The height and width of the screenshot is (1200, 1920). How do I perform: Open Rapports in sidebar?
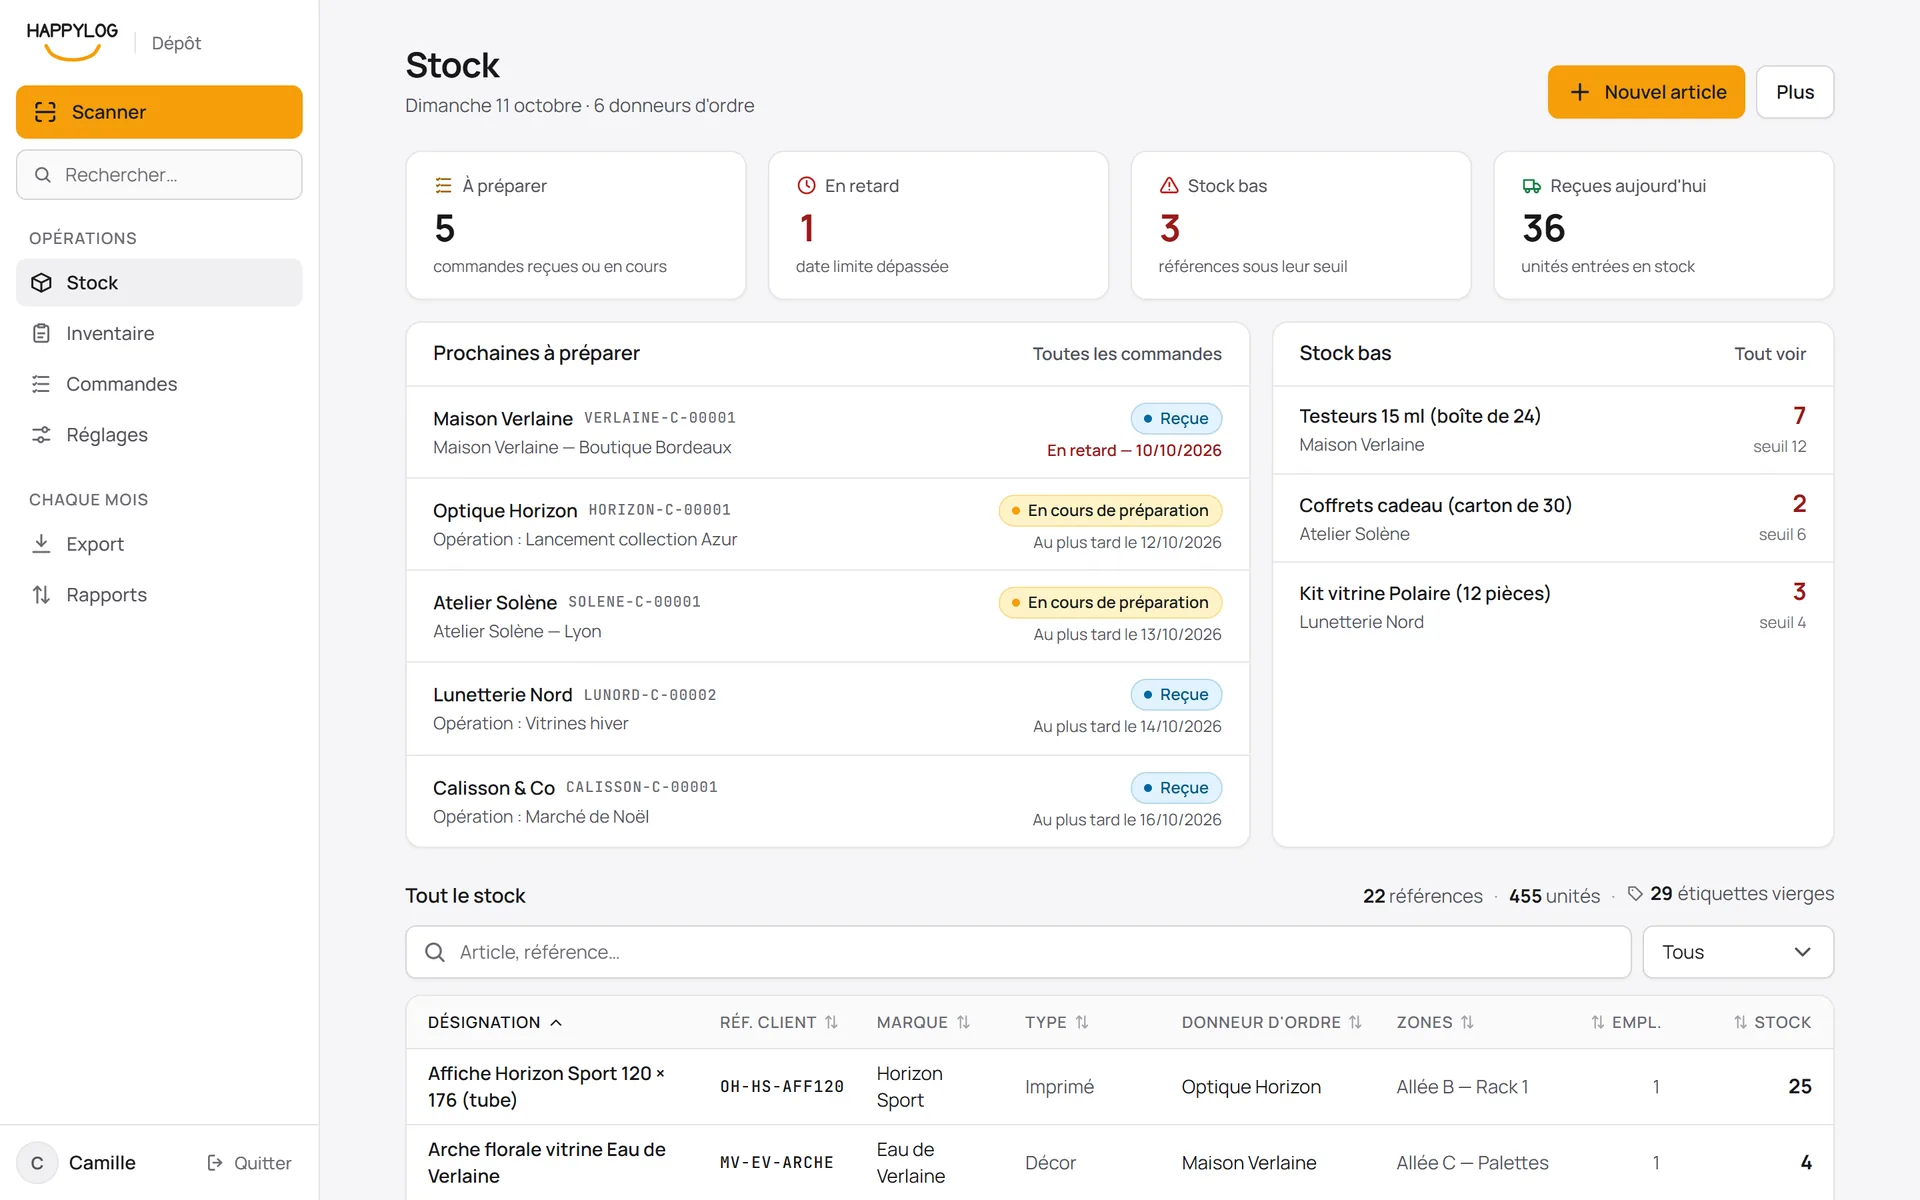(159, 595)
